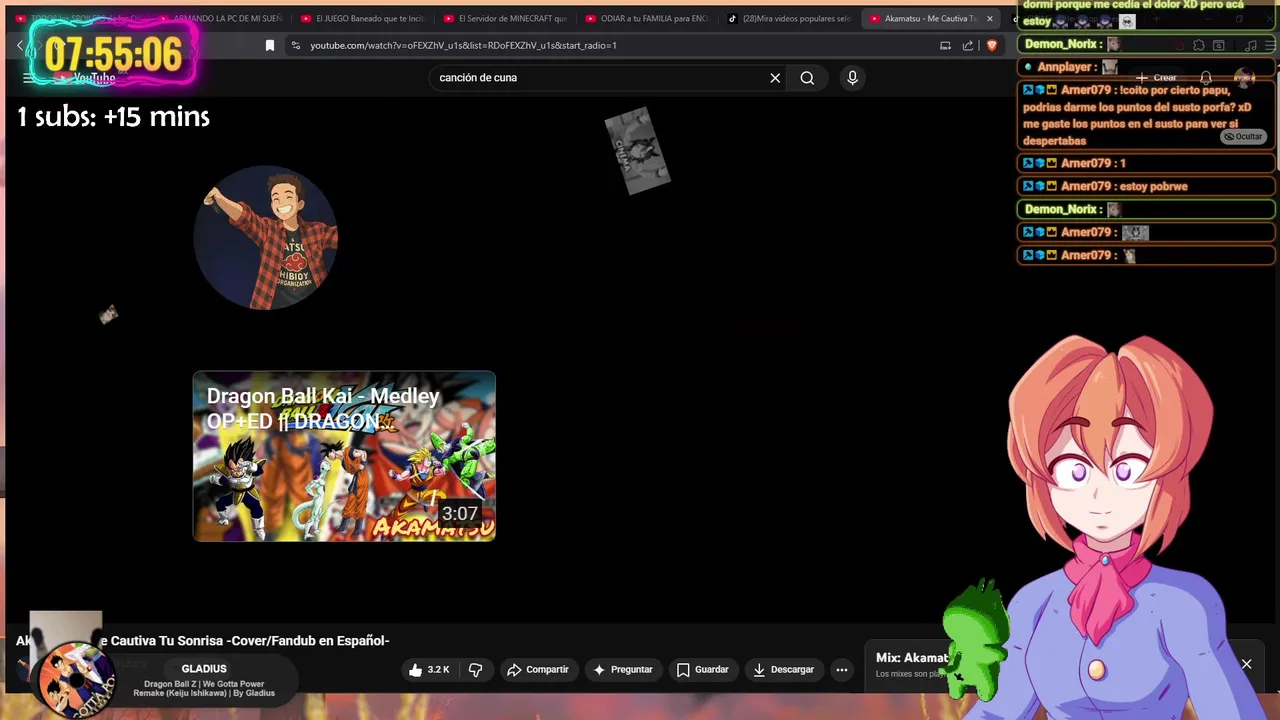Click the circular Akamatsu channel avatar on end screen

coord(266,238)
